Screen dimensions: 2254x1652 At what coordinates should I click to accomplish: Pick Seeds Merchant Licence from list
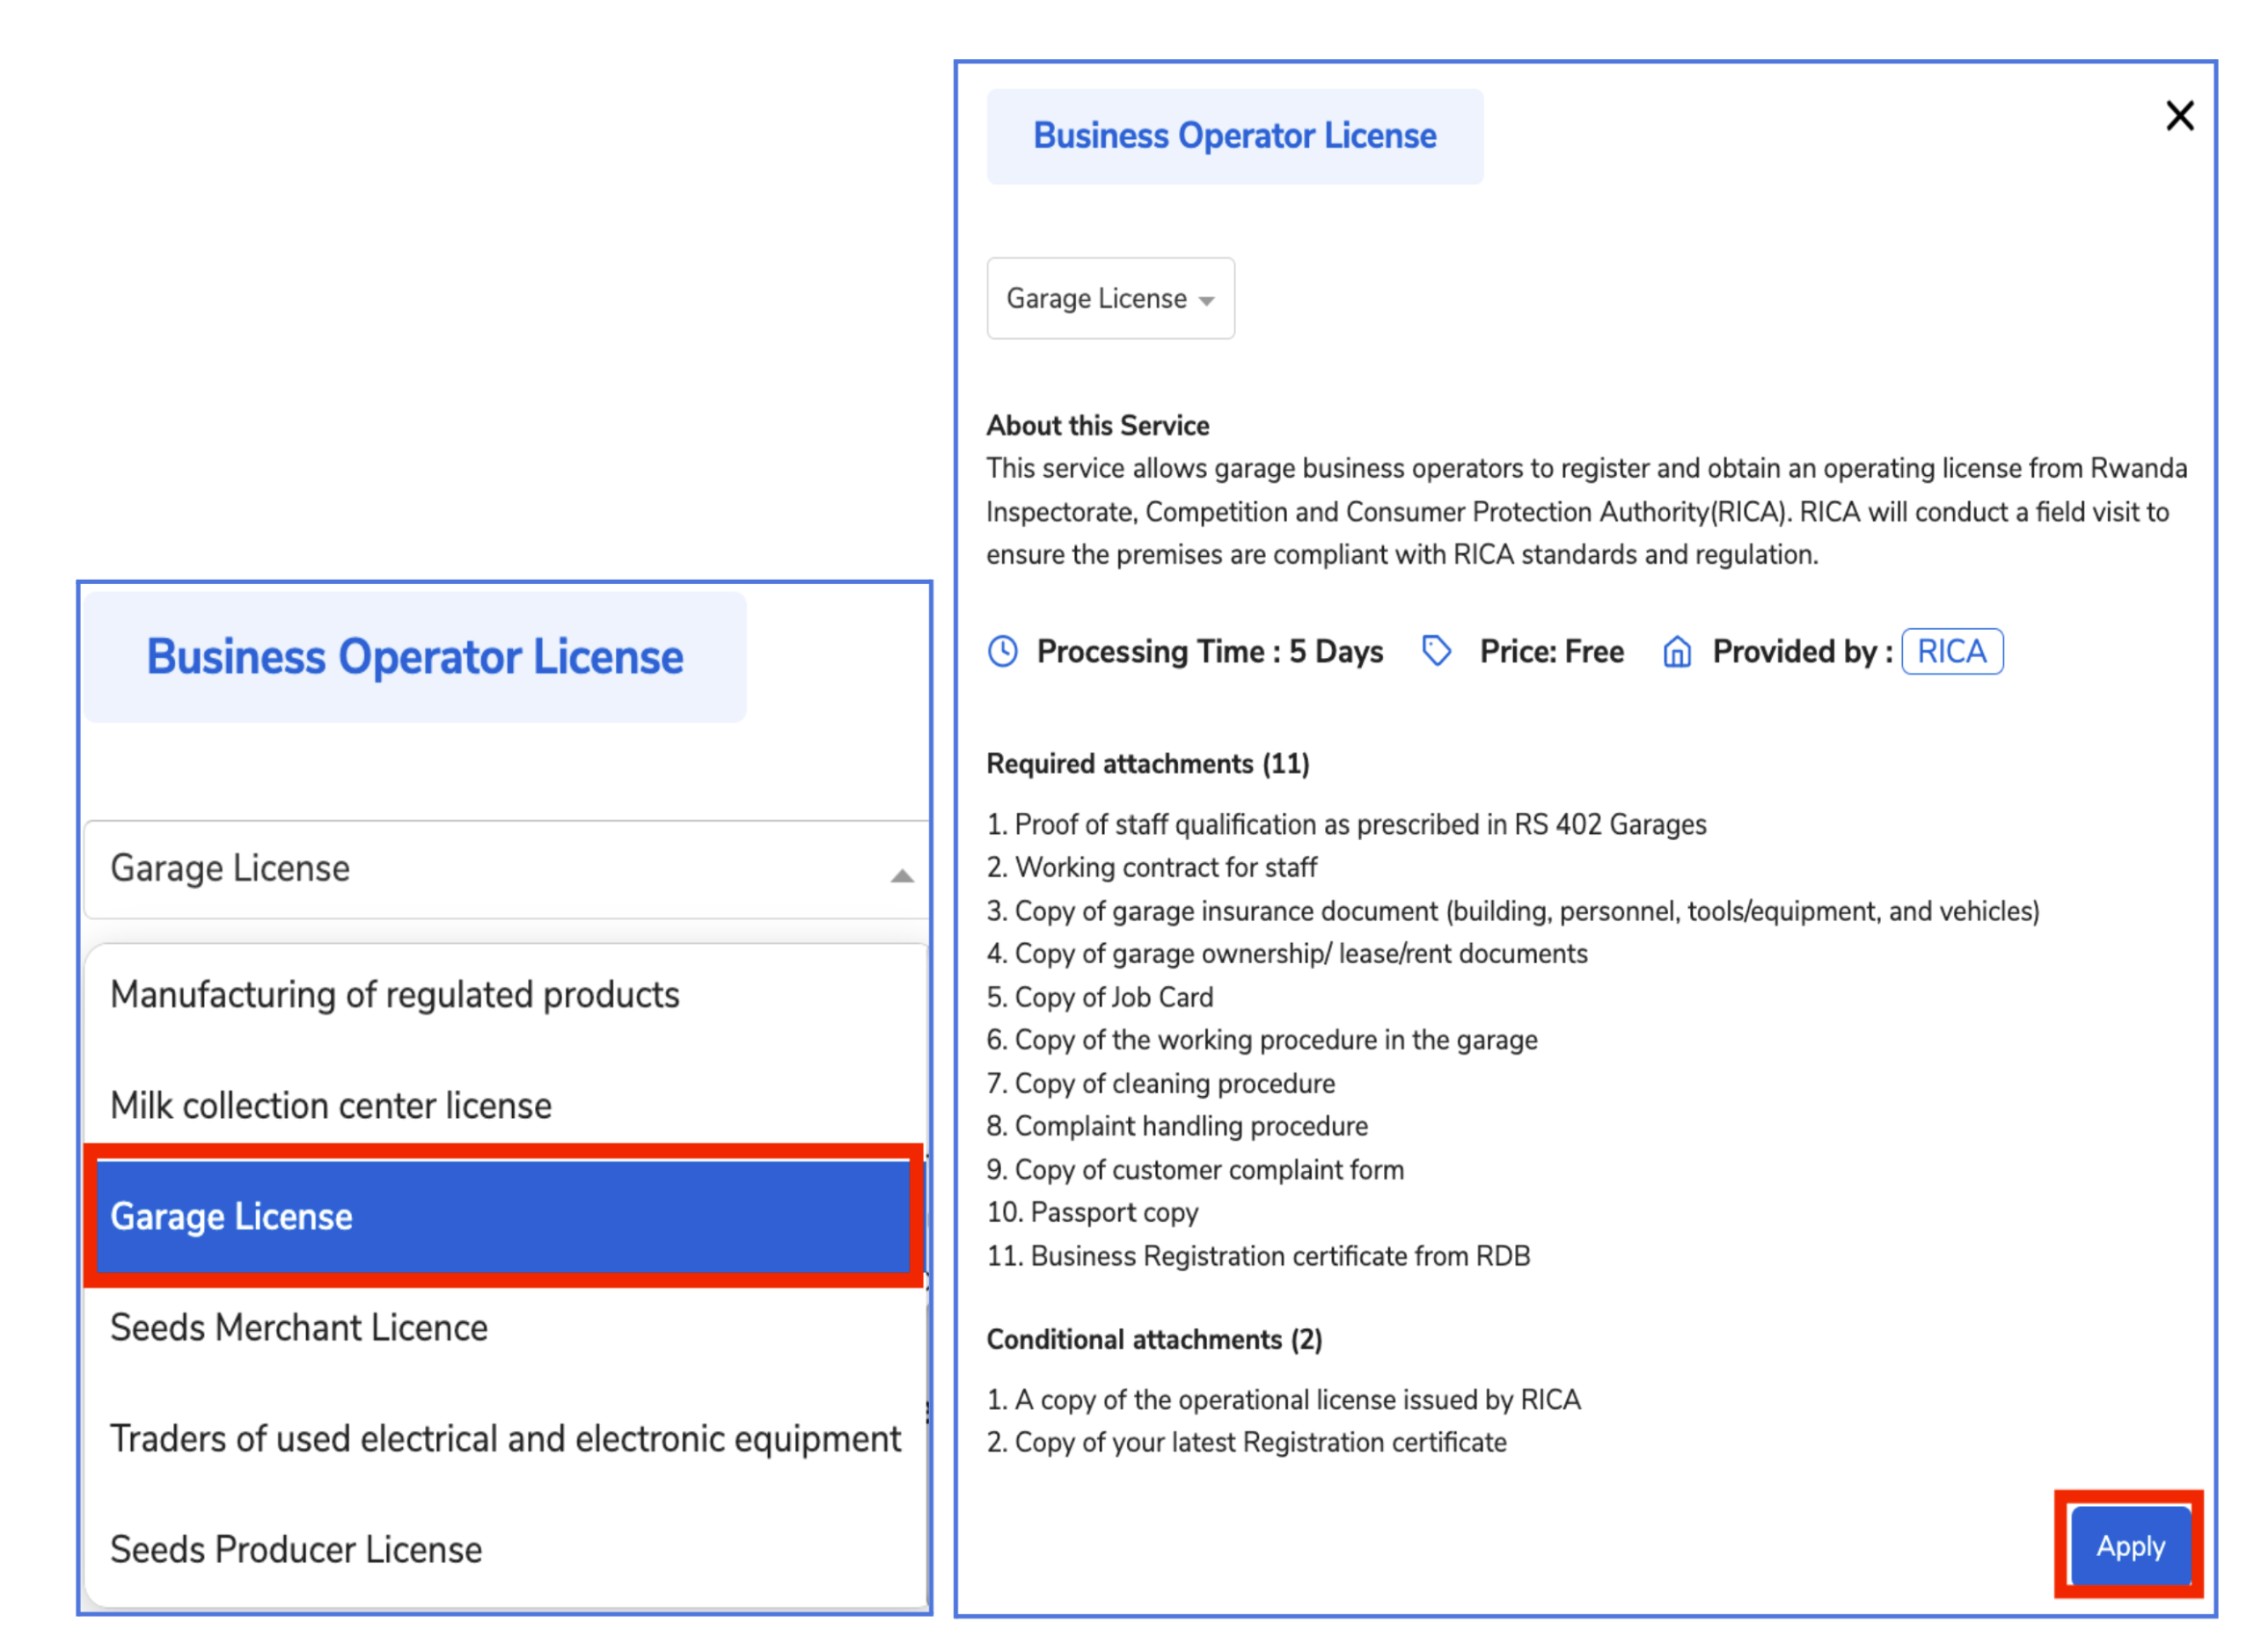click(299, 1328)
